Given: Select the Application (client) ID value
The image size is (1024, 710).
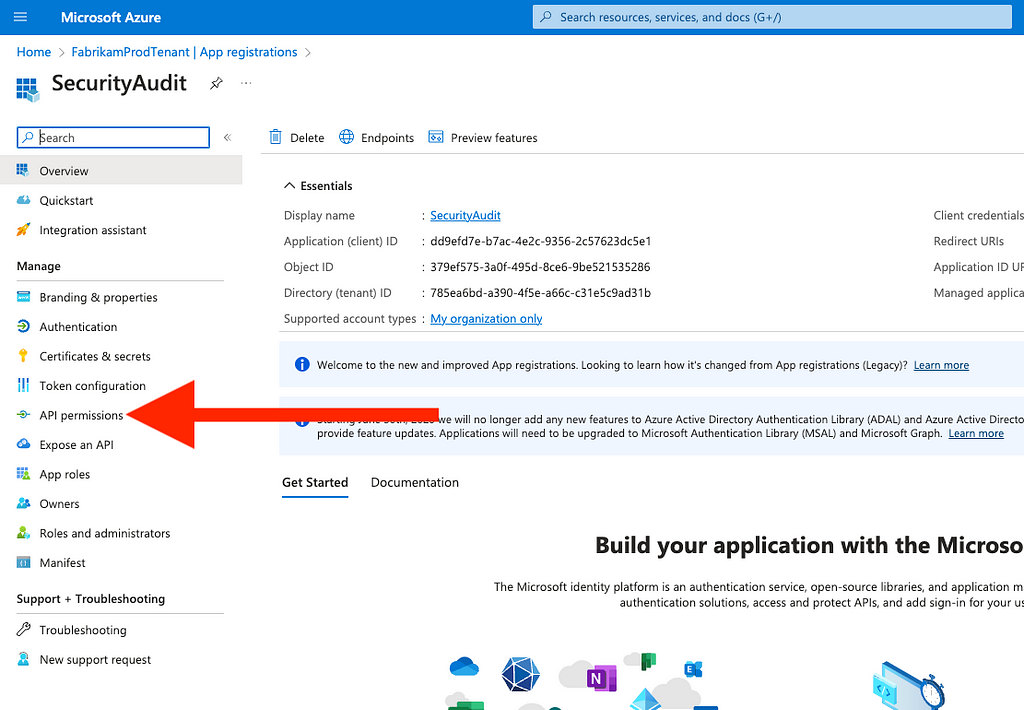Looking at the screenshot, I should click(540, 241).
